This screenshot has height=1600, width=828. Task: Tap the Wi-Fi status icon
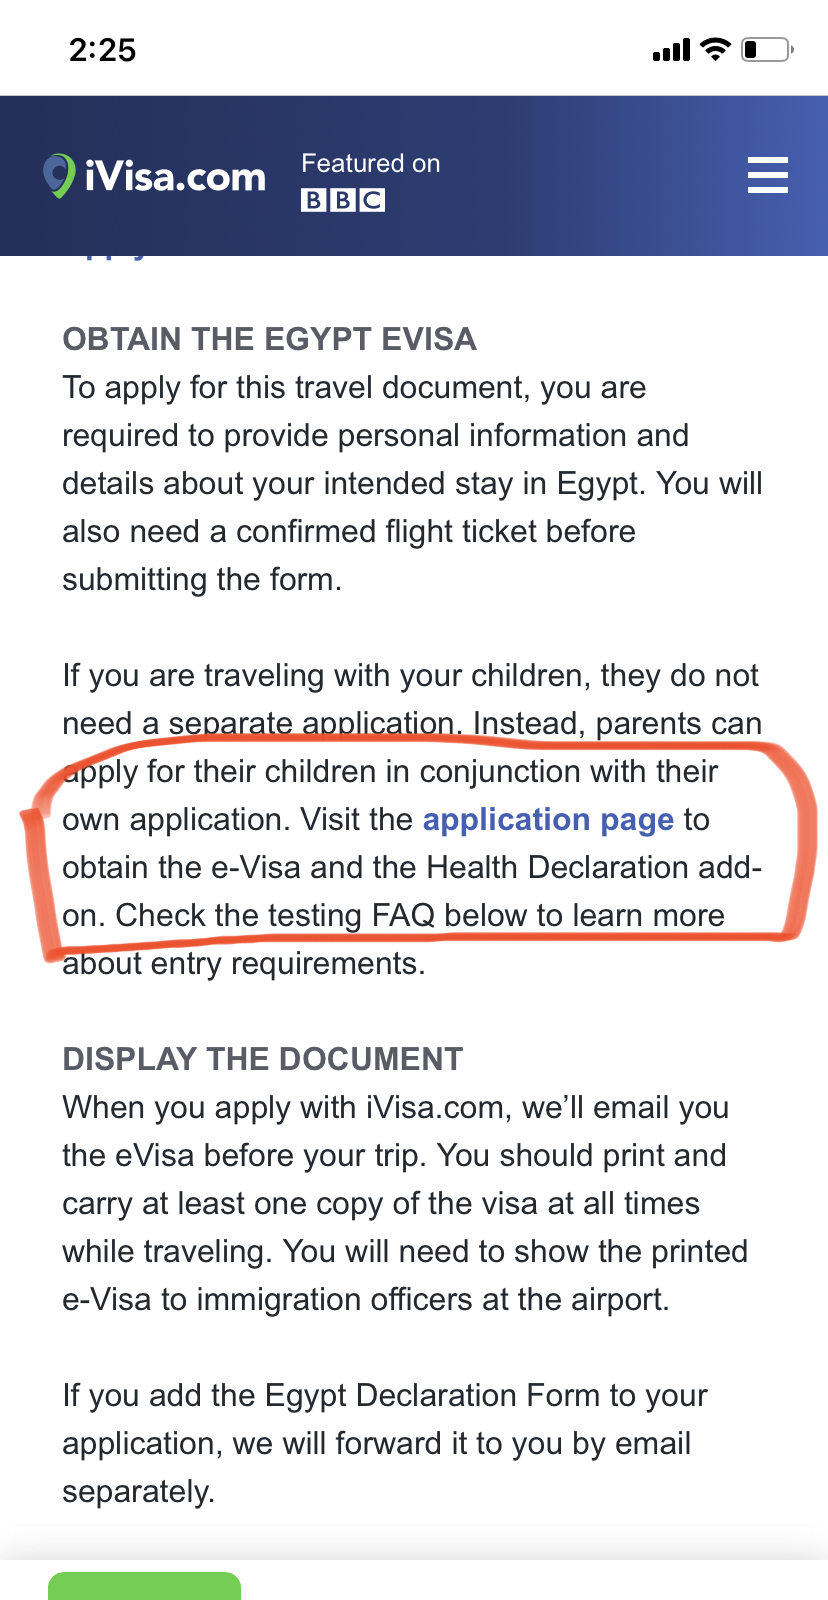(715, 49)
